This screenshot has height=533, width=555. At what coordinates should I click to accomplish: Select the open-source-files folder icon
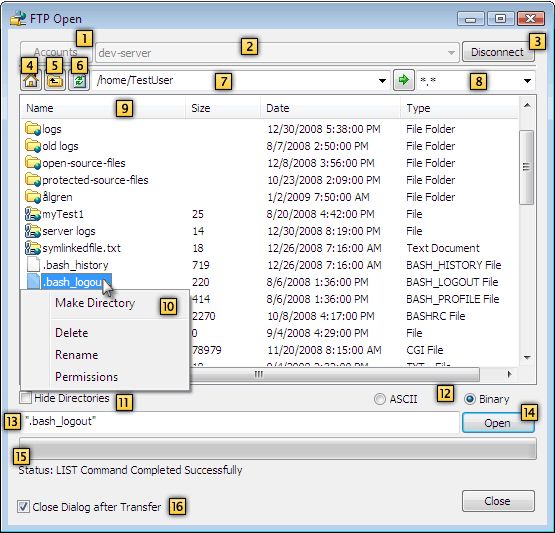coord(33,162)
